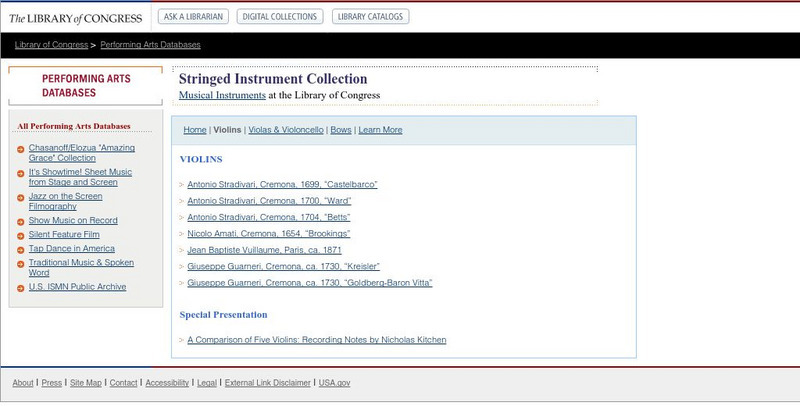The width and height of the screenshot is (800, 406).
Task: Click the orange bullet beside U.S. ISMN
Action: [x=20, y=288]
